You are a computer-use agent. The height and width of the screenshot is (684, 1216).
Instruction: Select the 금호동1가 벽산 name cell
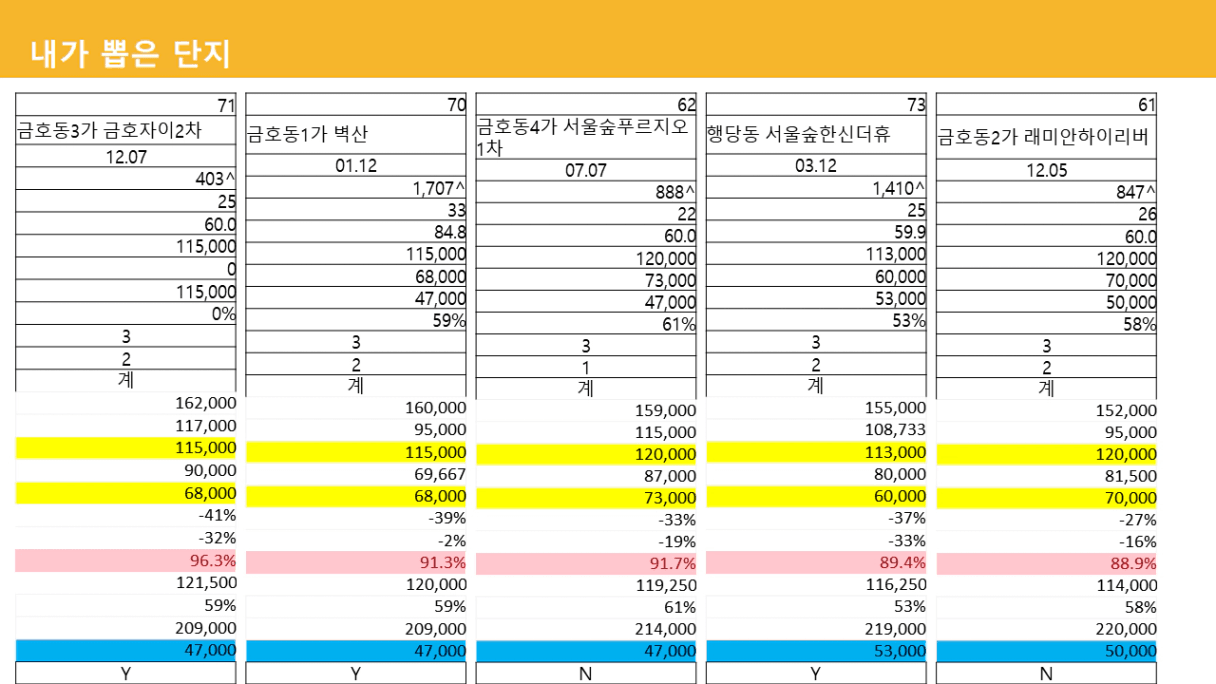(356, 135)
